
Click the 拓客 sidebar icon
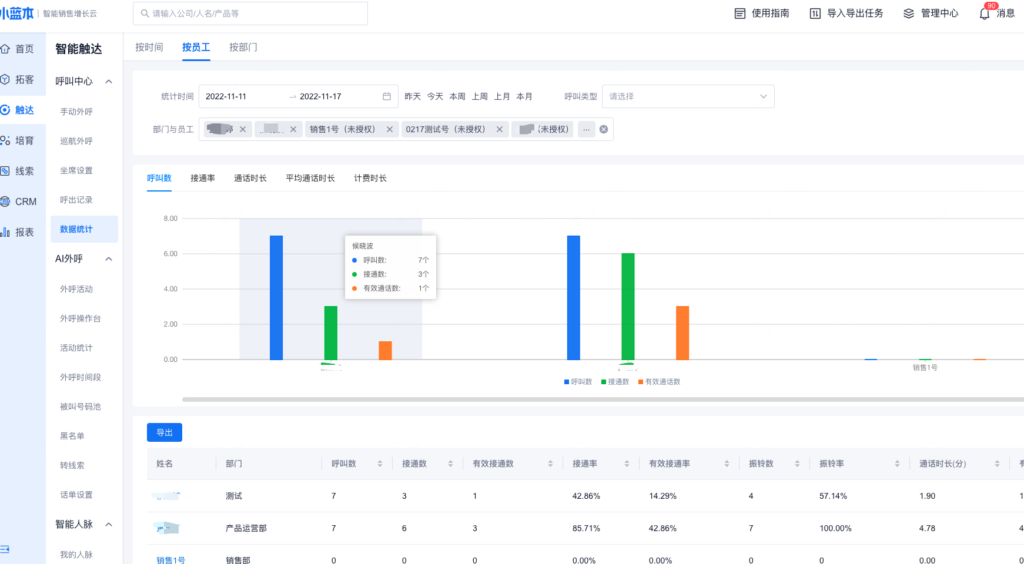[6, 79]
